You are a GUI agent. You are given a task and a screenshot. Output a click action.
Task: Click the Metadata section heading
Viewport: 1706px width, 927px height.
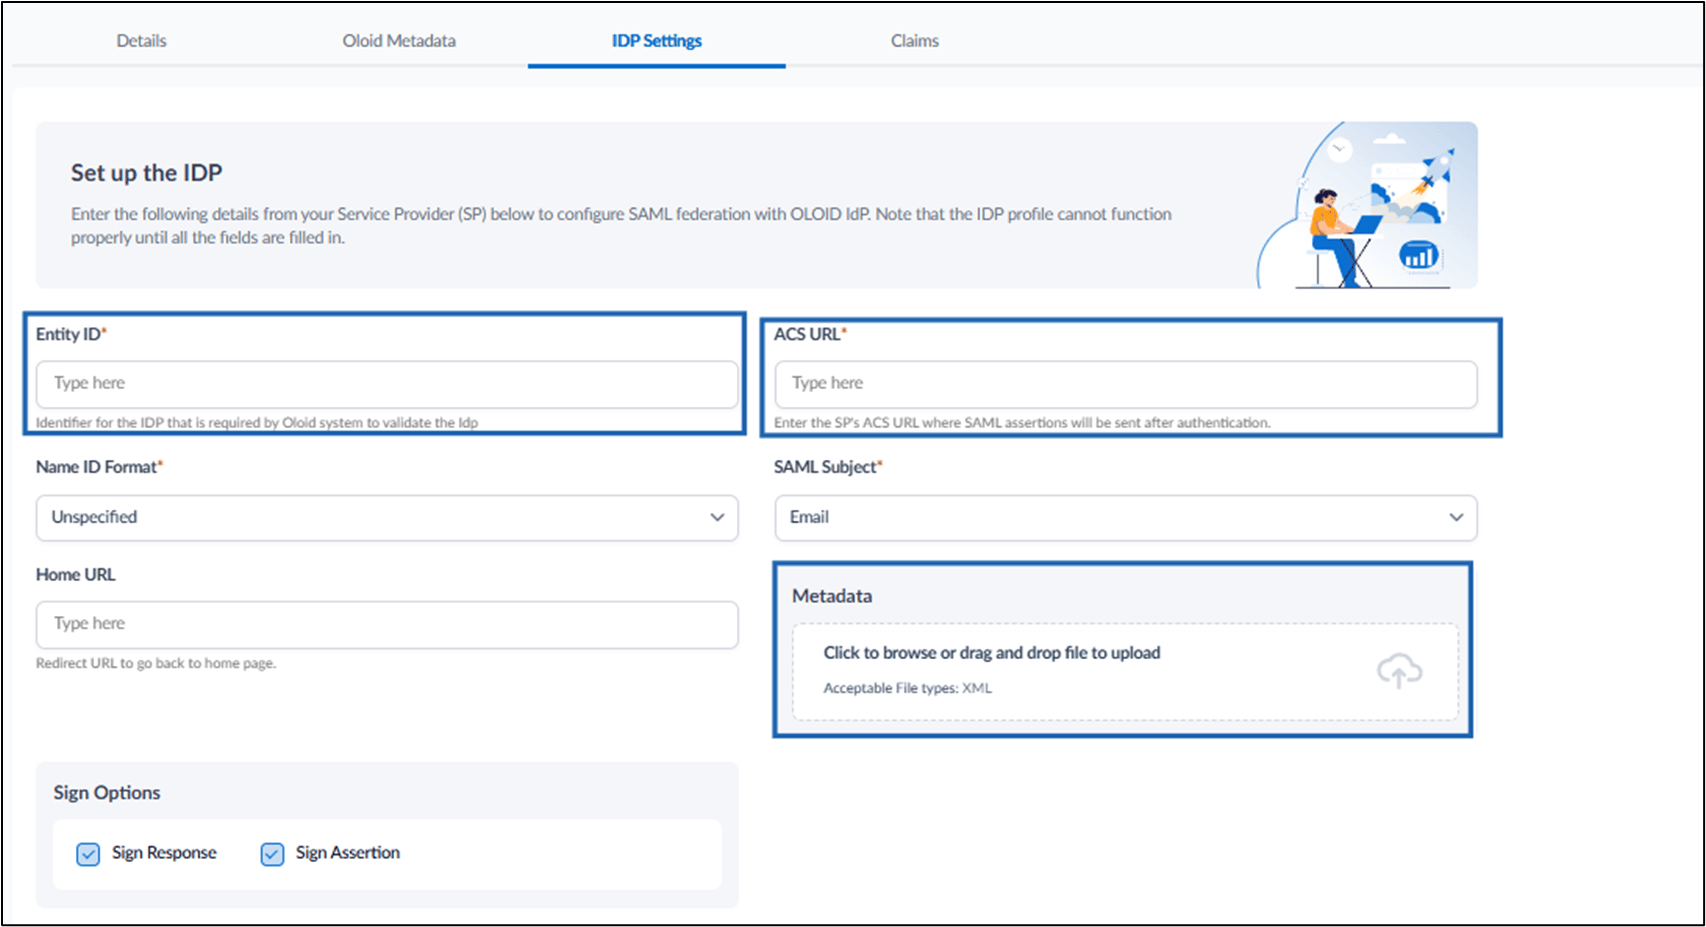click(832, 596)
